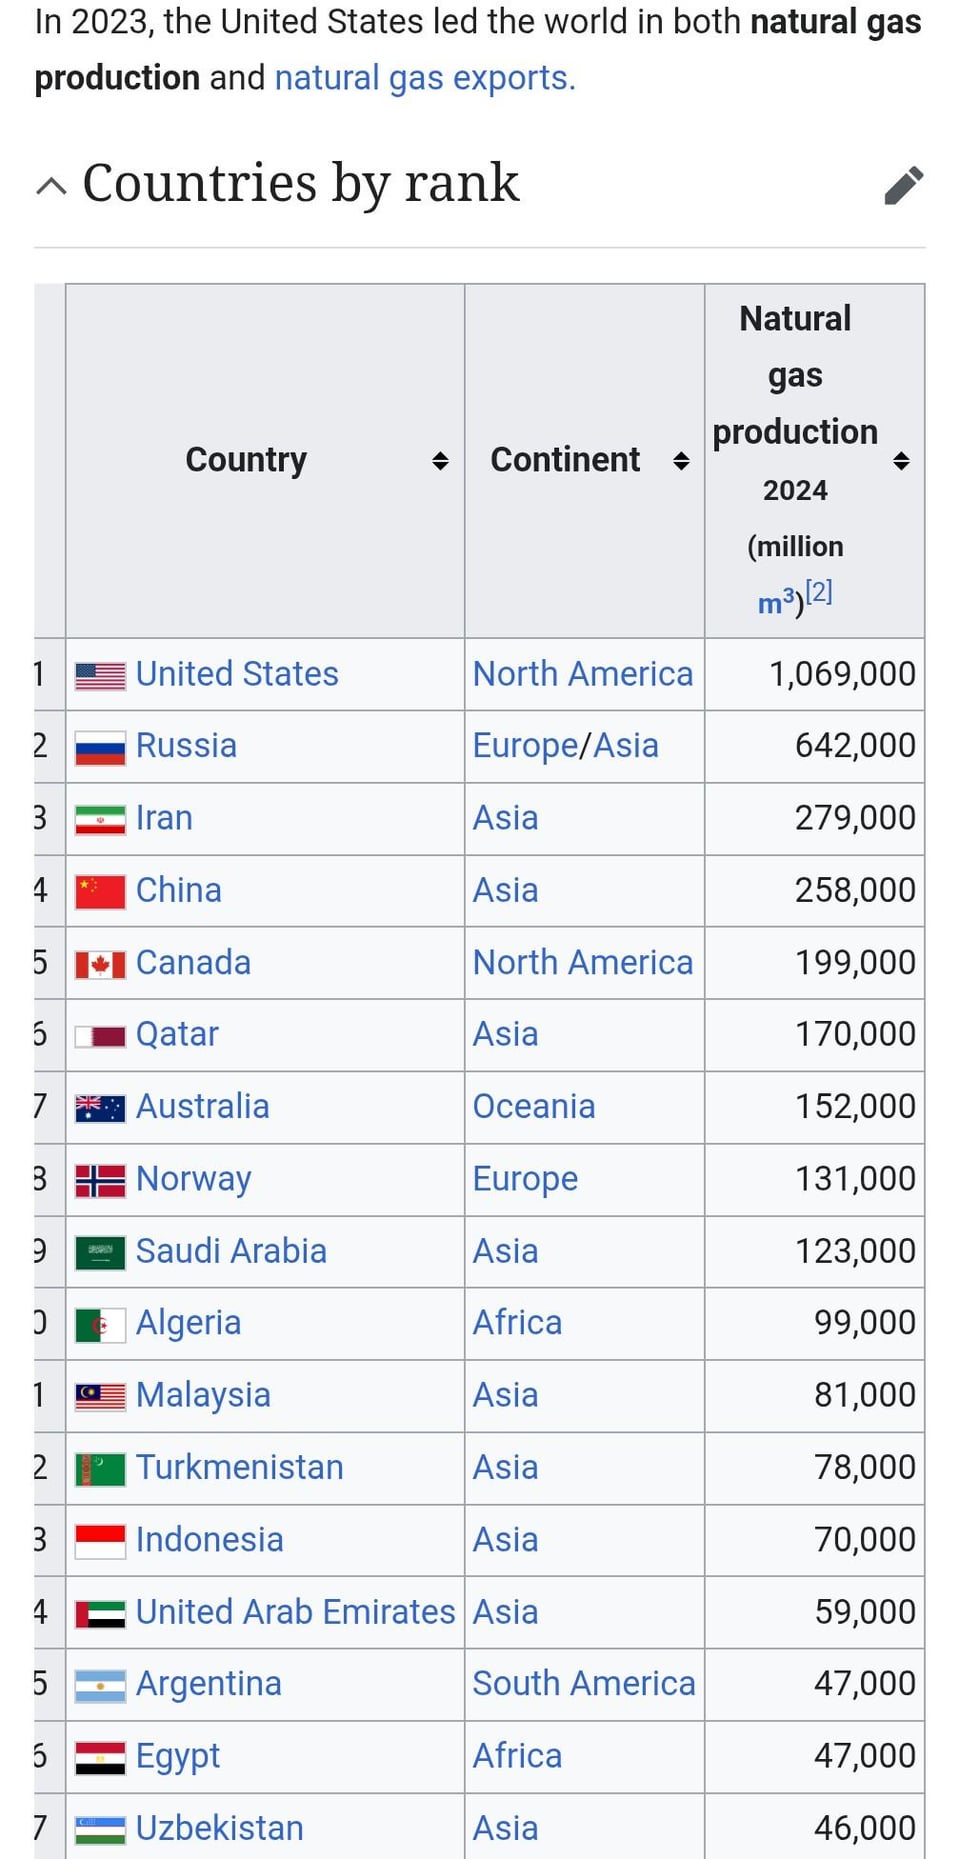Click the Turkmenistan flag icon
Viewport: 960px width, 1859px height.
[x=101, y=1469]
